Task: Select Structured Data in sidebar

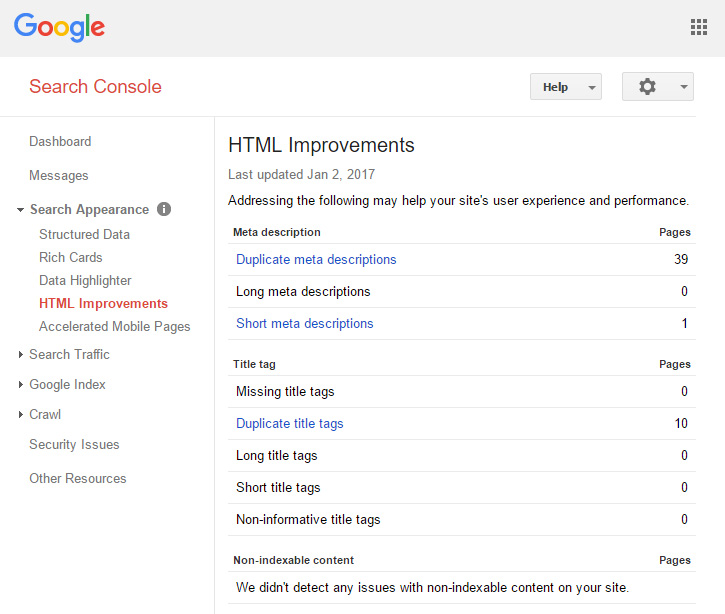Action: (85, 234)
